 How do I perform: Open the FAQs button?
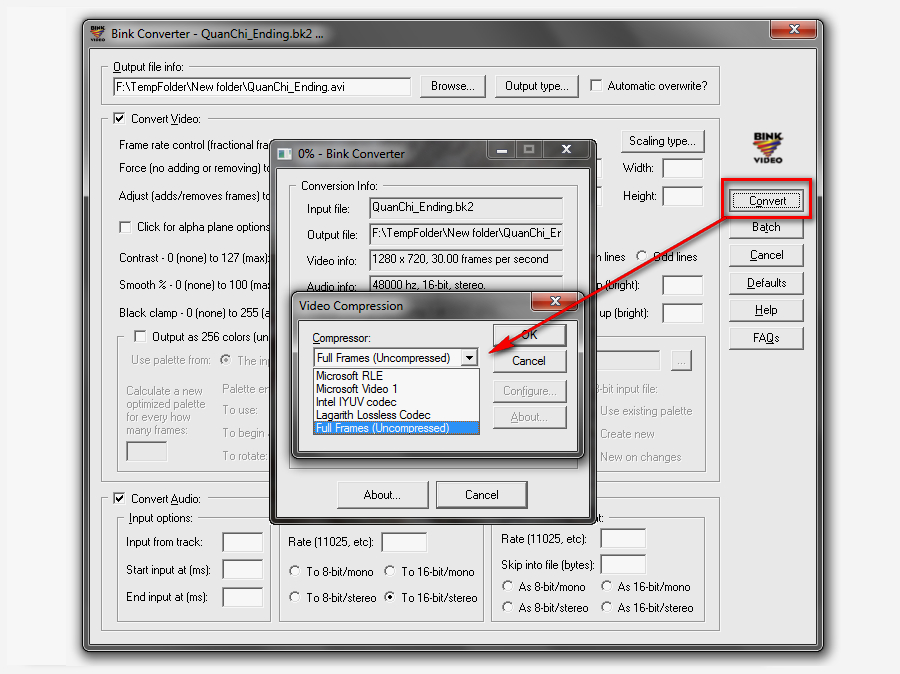(766, 338)
